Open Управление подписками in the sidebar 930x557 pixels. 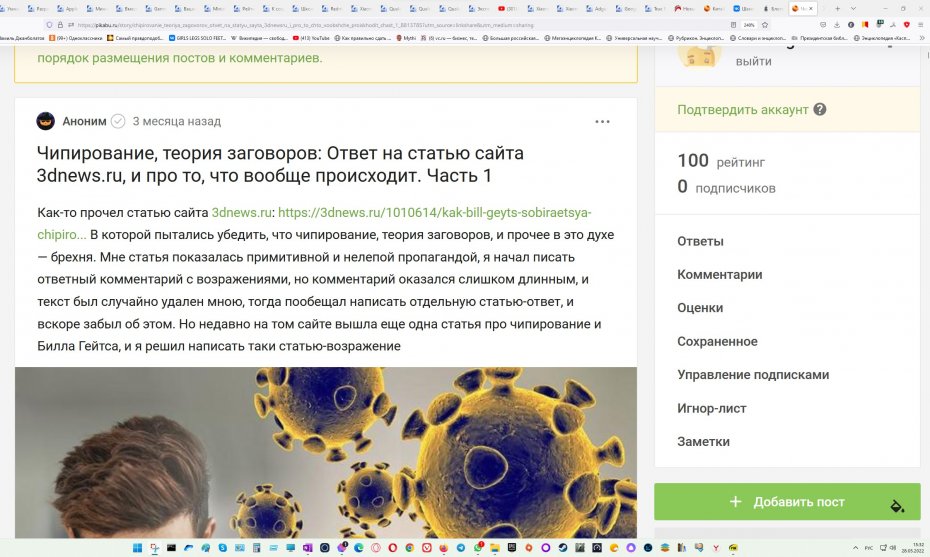click(752, 375)
